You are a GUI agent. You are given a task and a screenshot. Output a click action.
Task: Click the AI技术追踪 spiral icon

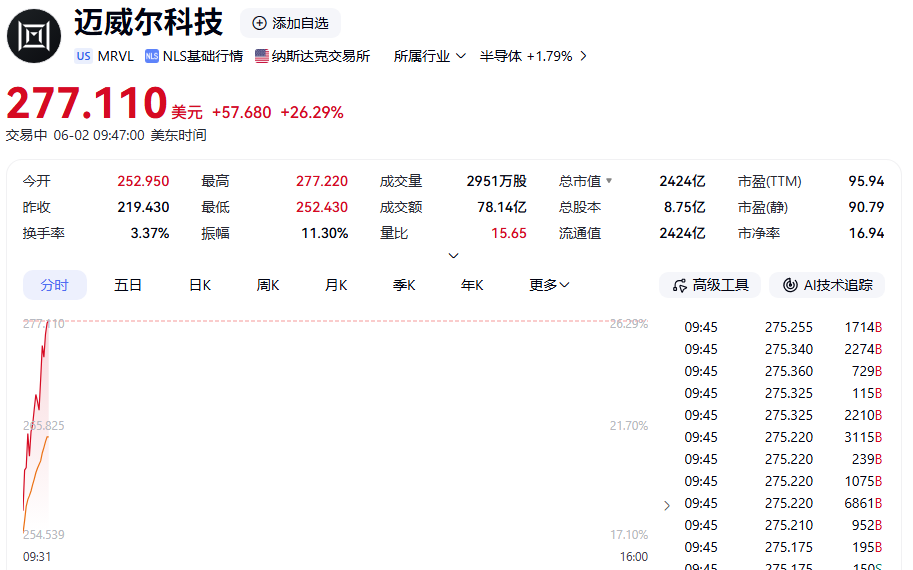790,285
